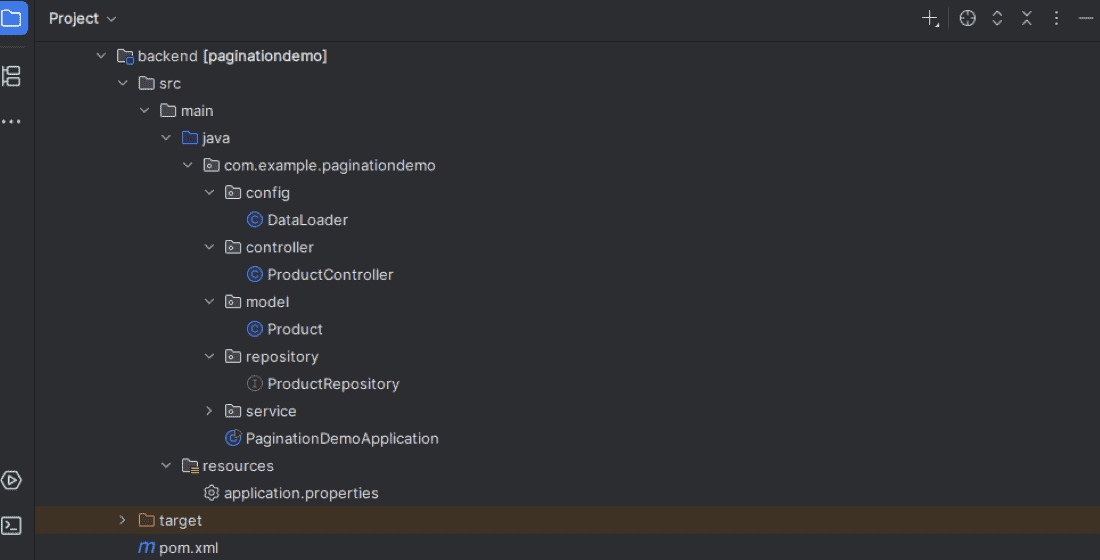The height and width of the screenshot is (560, 1100).
Task: Click the Collapse All arrows icon
Action: [1026, 19]
